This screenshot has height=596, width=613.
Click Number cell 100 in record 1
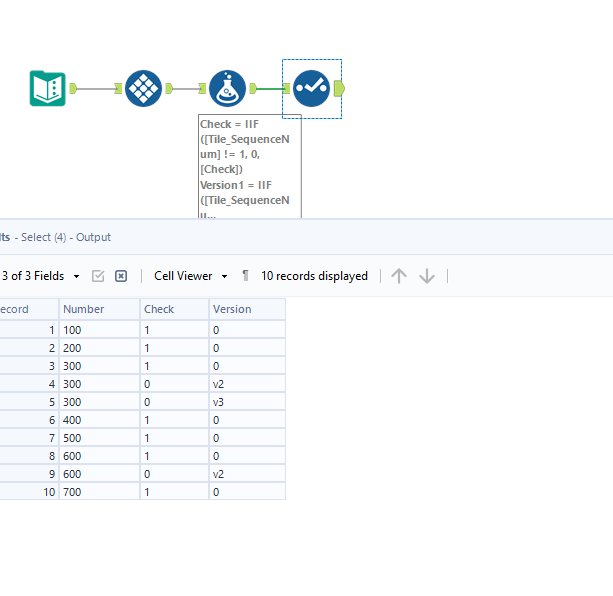pos(99,330)
